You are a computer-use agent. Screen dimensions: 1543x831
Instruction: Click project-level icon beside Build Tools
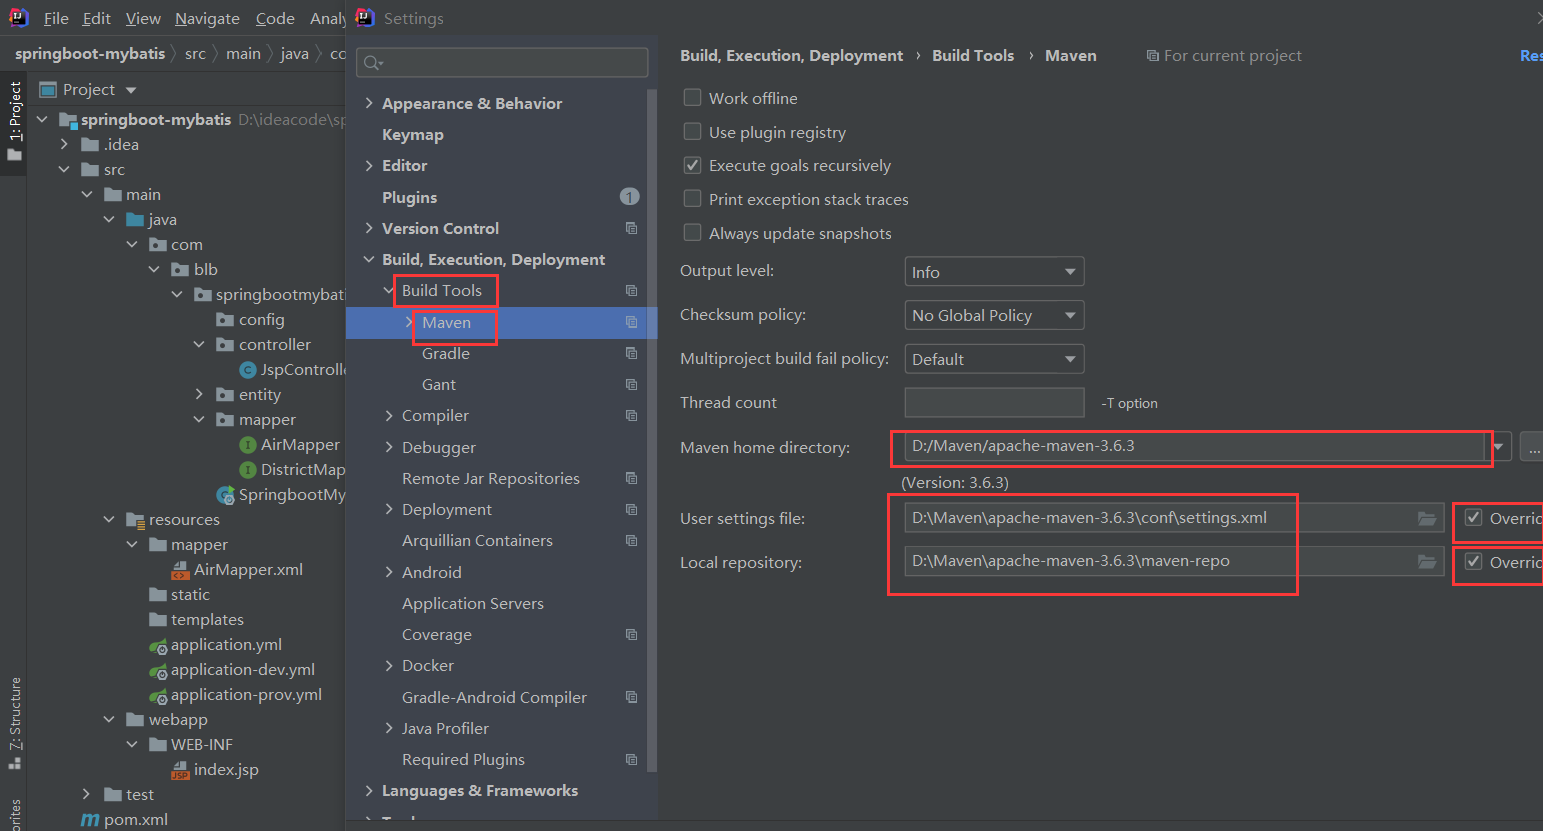click(631, 290)
